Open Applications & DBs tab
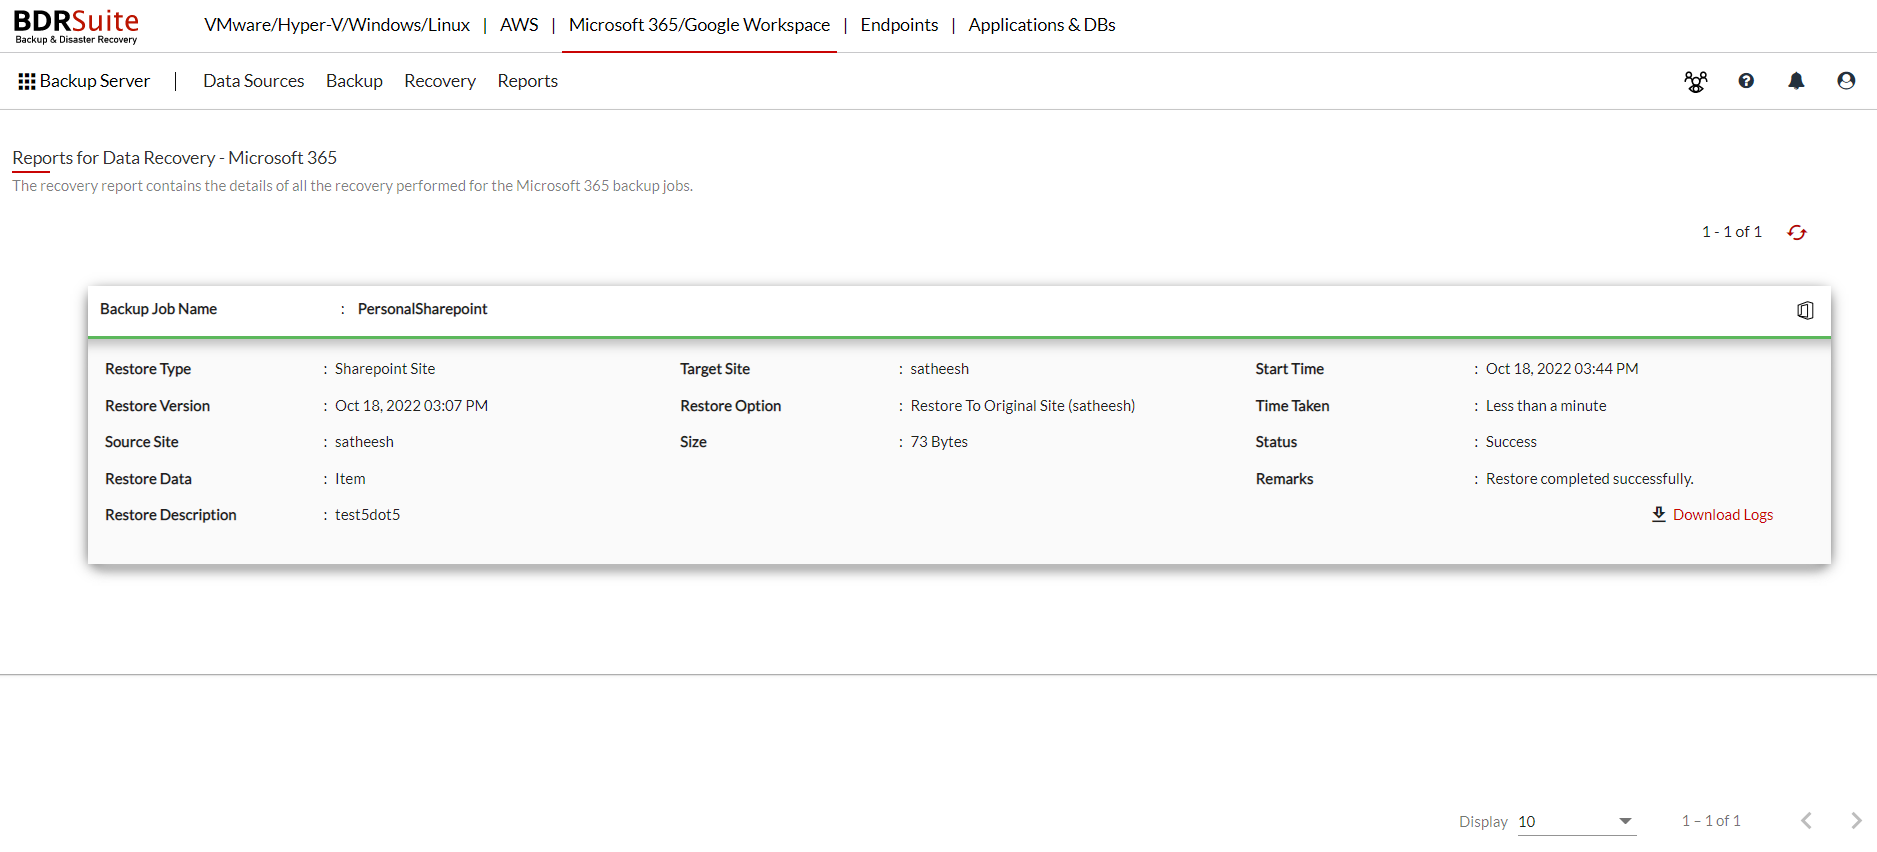Screen dimensions: 1877x852 1042,25
